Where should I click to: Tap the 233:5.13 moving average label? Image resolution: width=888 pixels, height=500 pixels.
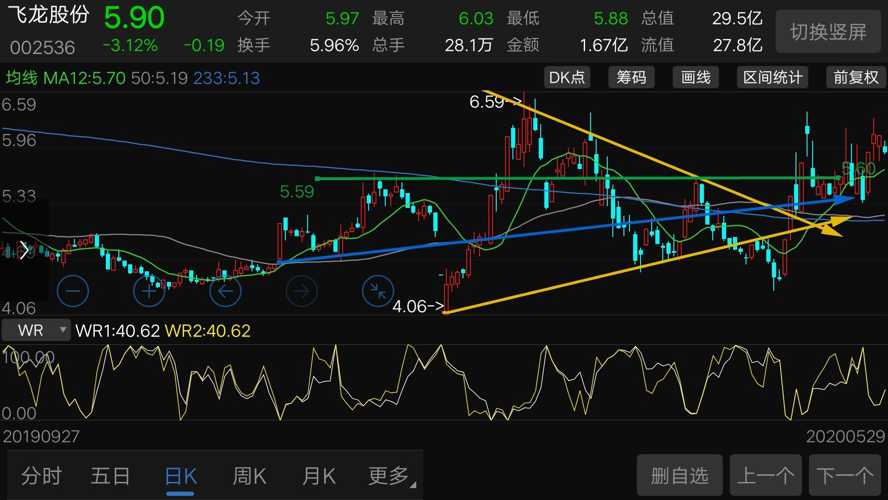(227, 78)
